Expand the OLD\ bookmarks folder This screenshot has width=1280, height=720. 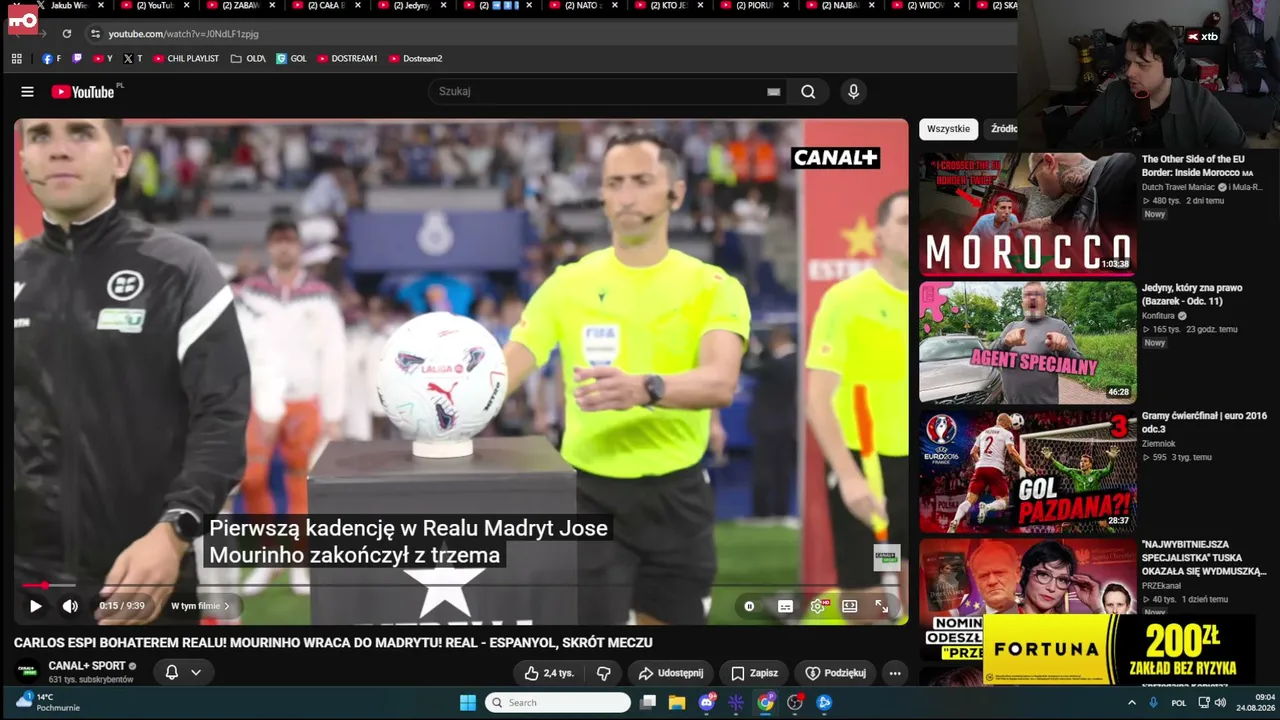tap(248, 59)
